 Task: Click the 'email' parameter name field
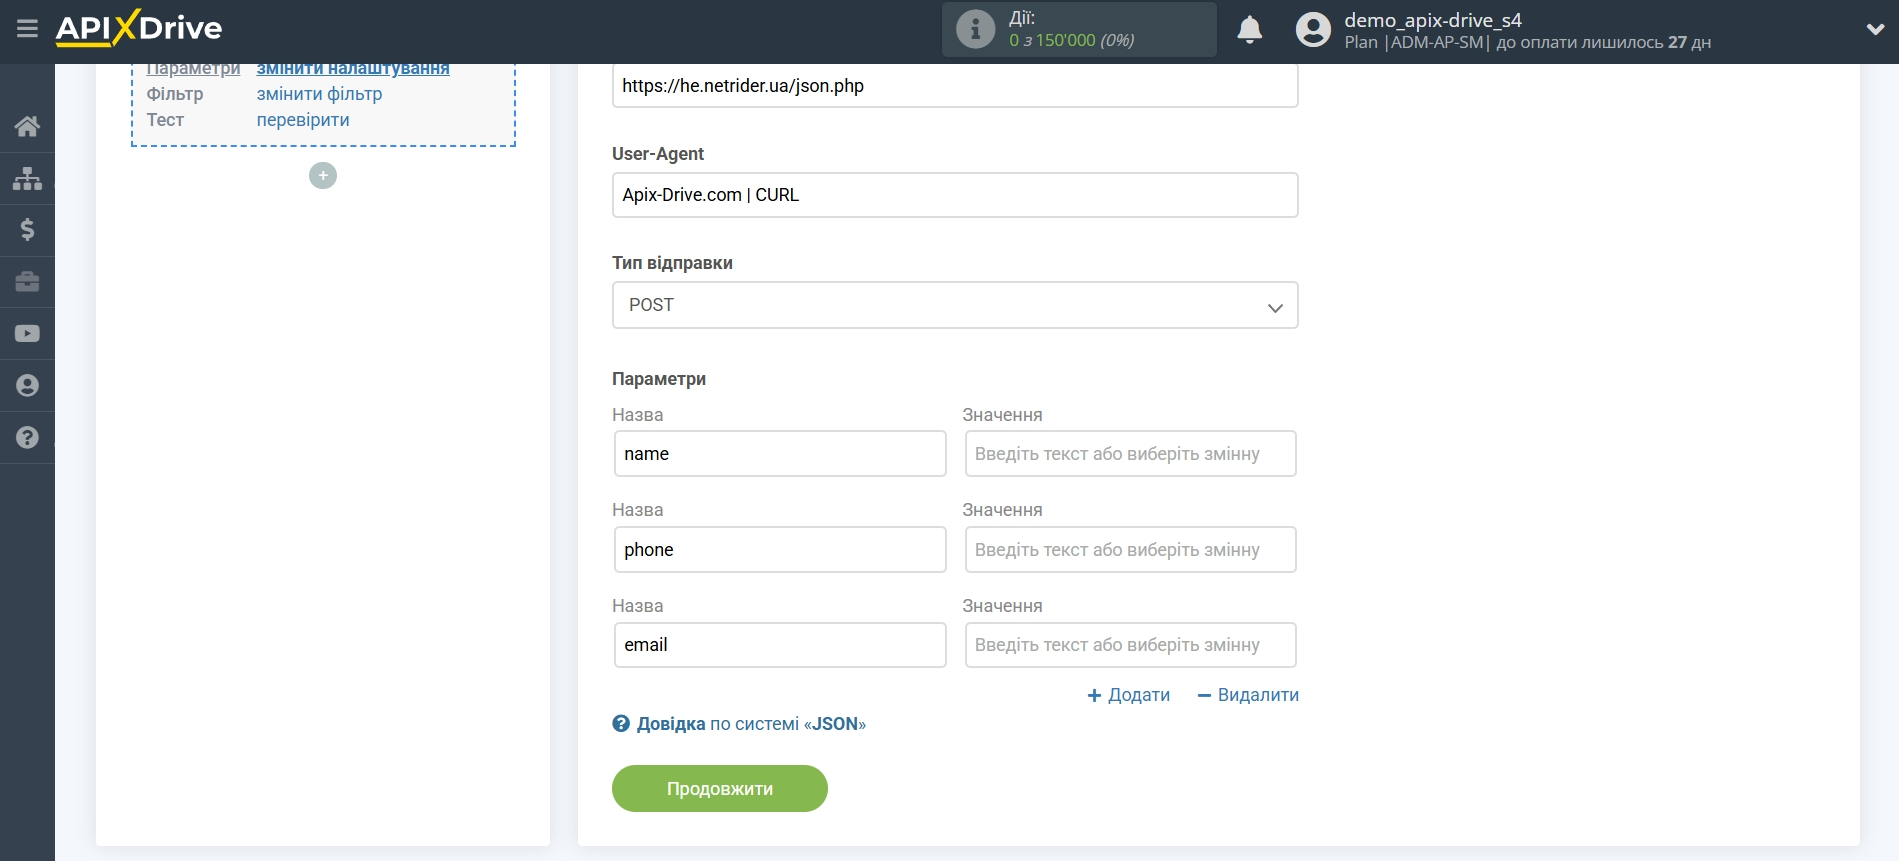[x=780, y=645]
